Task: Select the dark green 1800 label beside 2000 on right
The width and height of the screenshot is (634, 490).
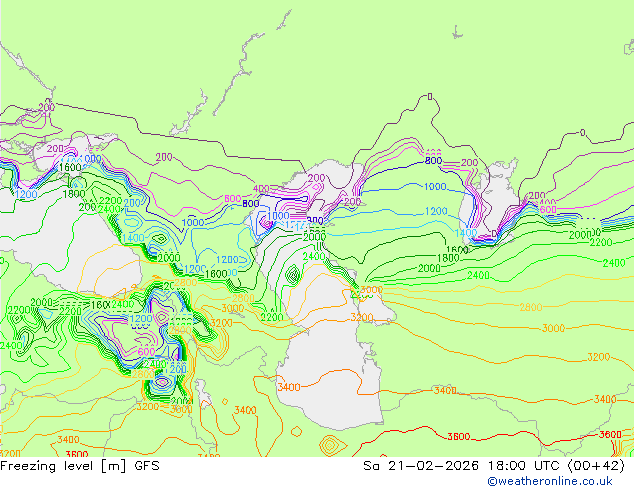Action: pos(448,258)
